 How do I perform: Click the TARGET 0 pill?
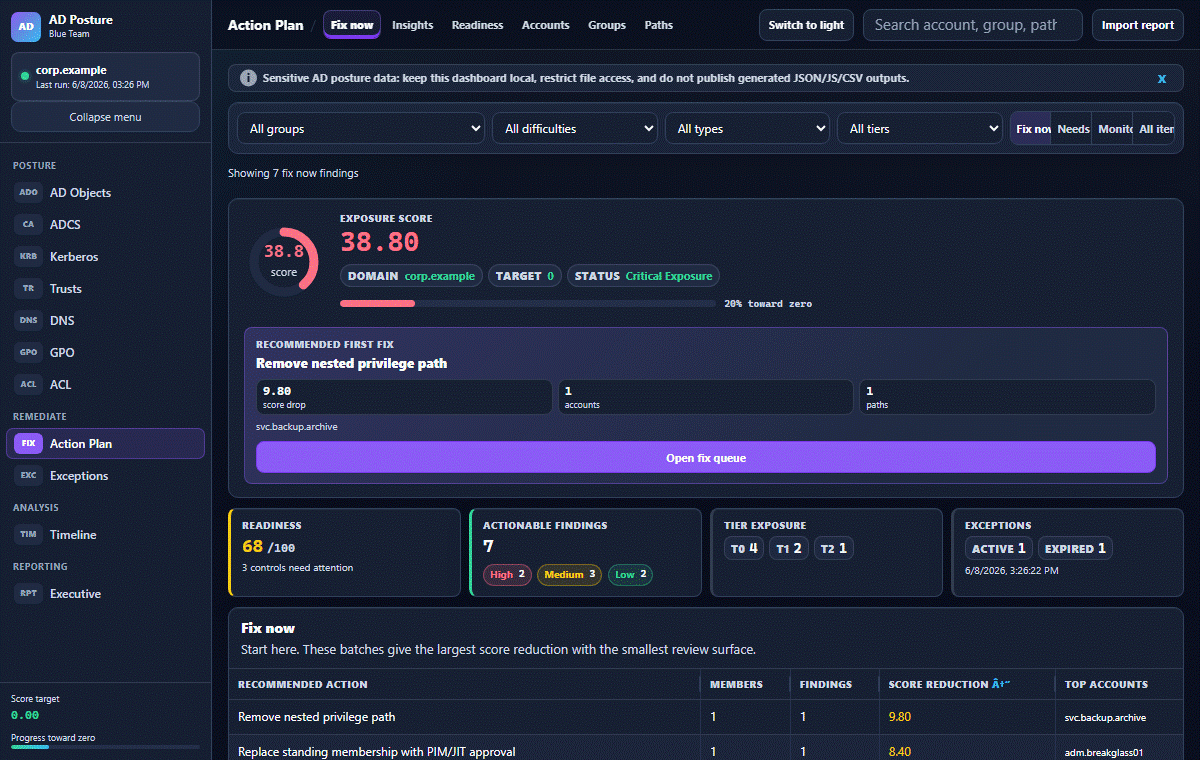click(525, 276)
